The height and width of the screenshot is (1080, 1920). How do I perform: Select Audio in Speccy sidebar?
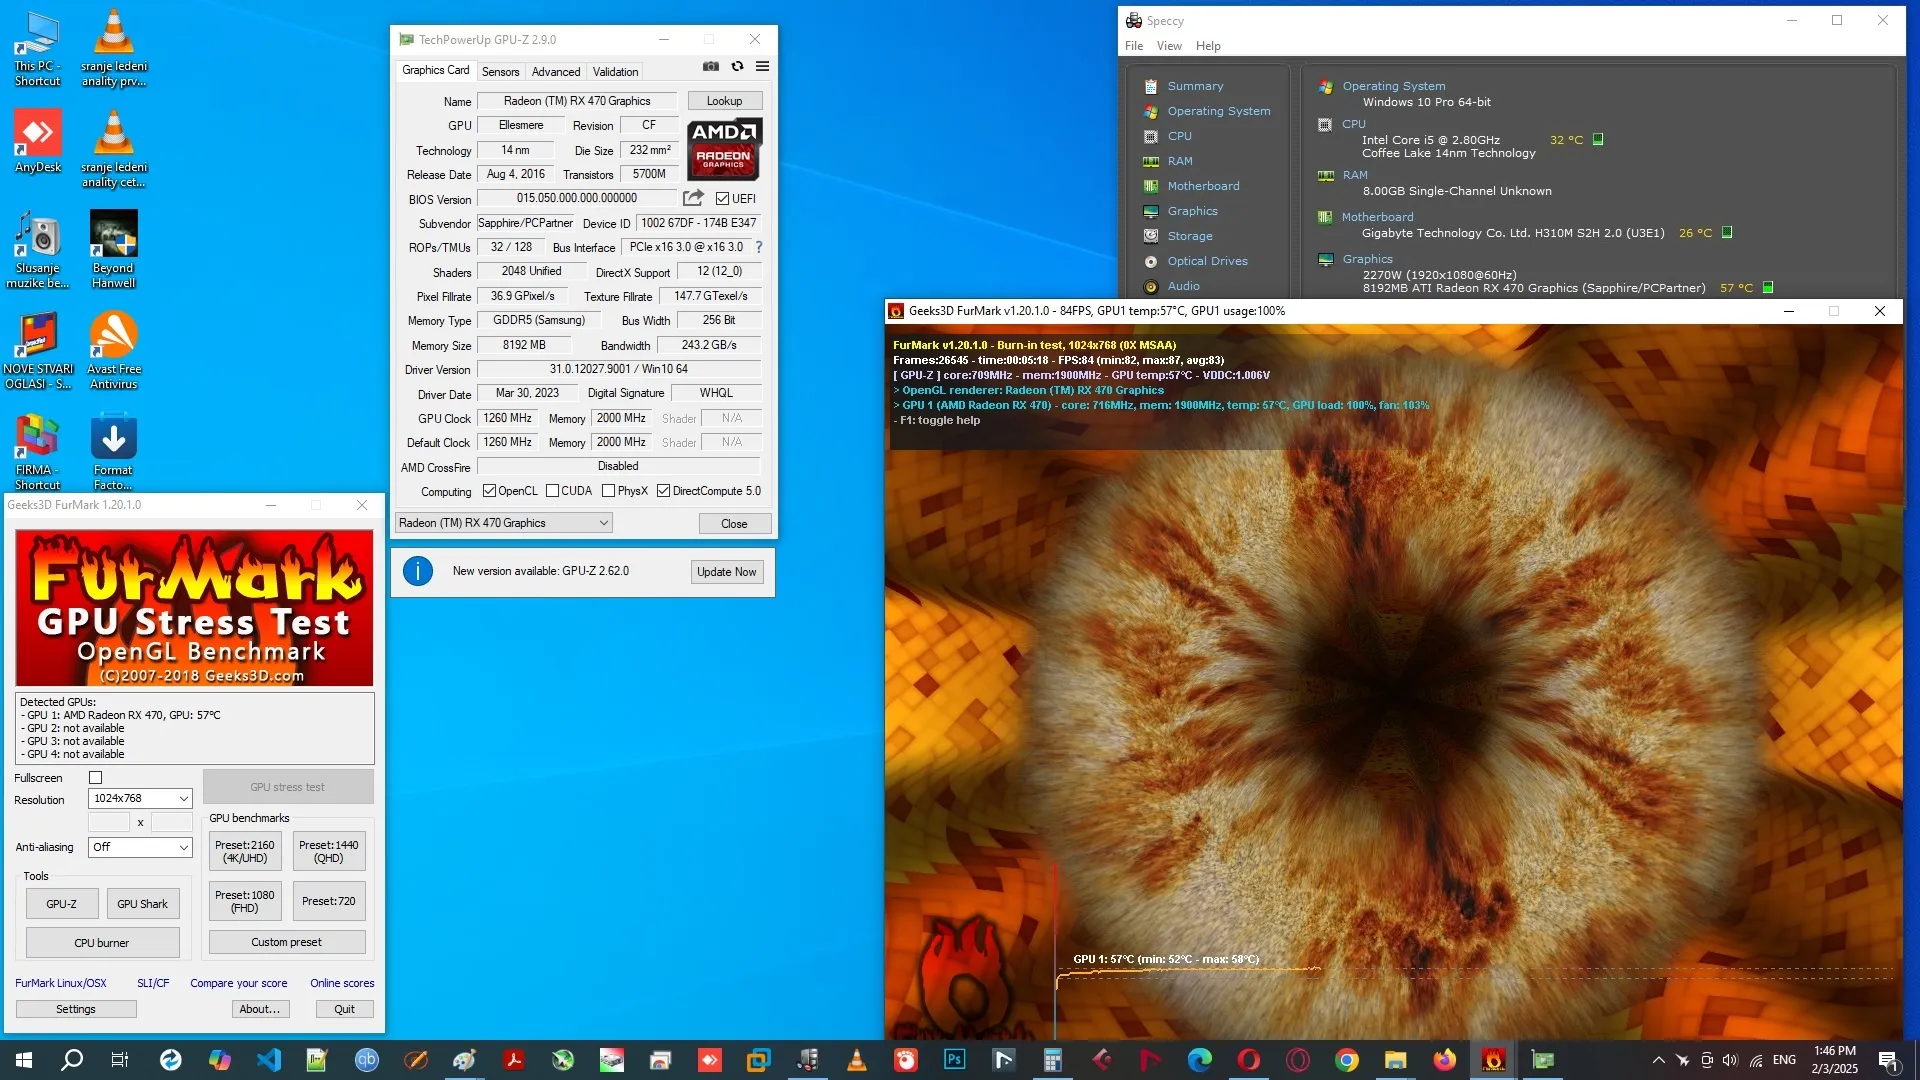tap(1183, 286)
